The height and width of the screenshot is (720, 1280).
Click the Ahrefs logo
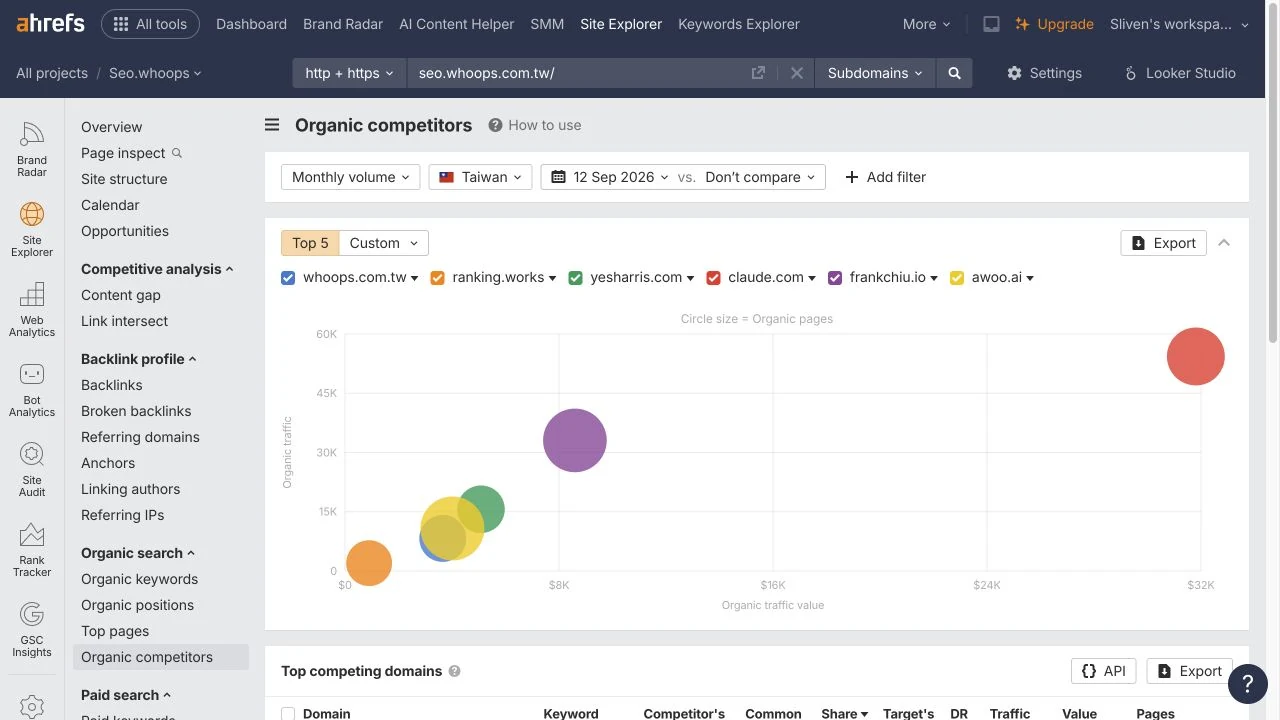tap(50, 23)
